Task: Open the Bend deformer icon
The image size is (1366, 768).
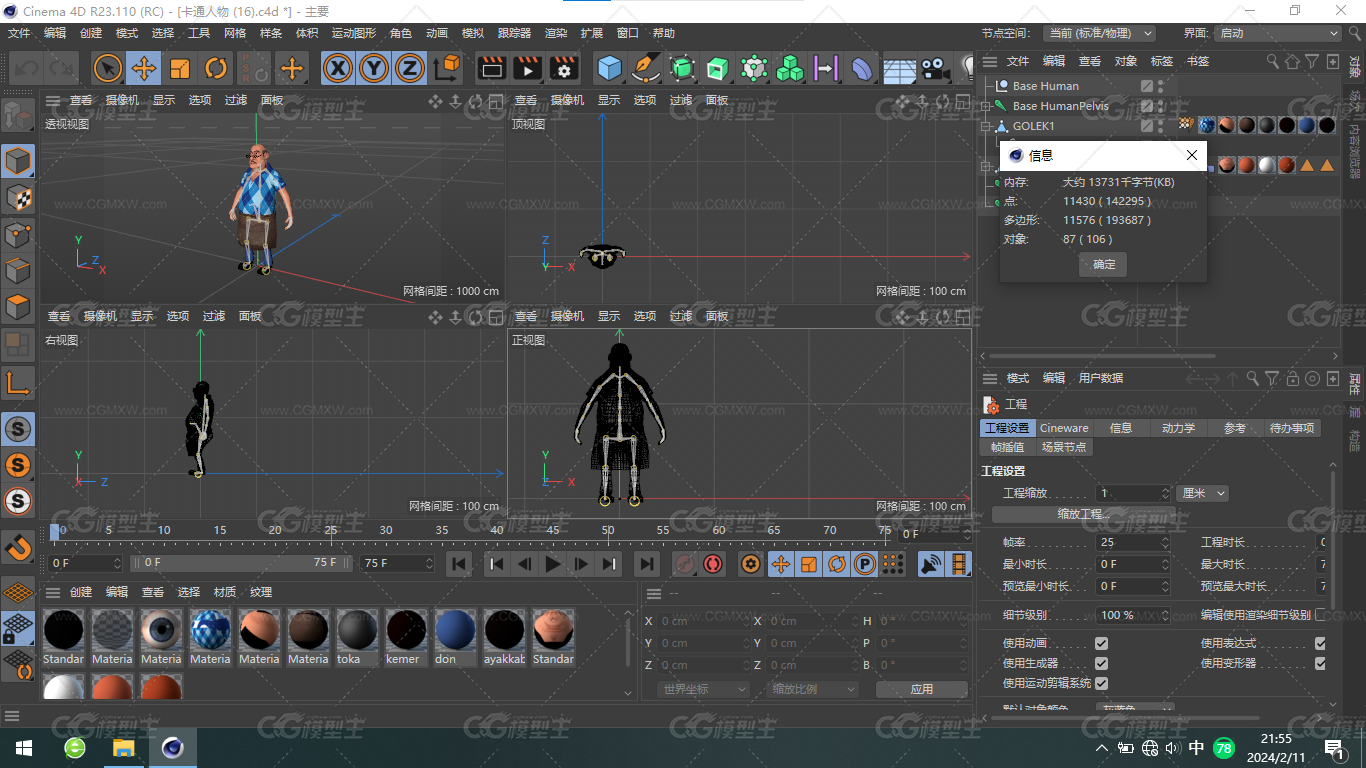Action: [862, 68]
